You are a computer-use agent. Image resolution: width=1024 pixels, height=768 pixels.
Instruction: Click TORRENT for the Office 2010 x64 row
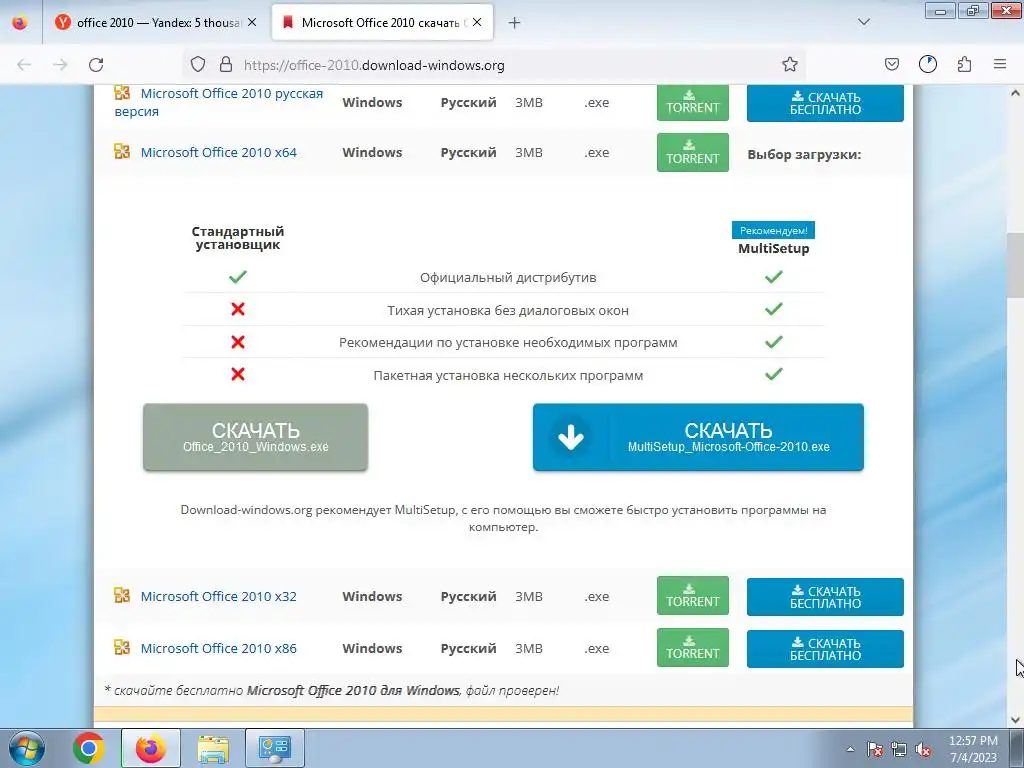(692, 152)
